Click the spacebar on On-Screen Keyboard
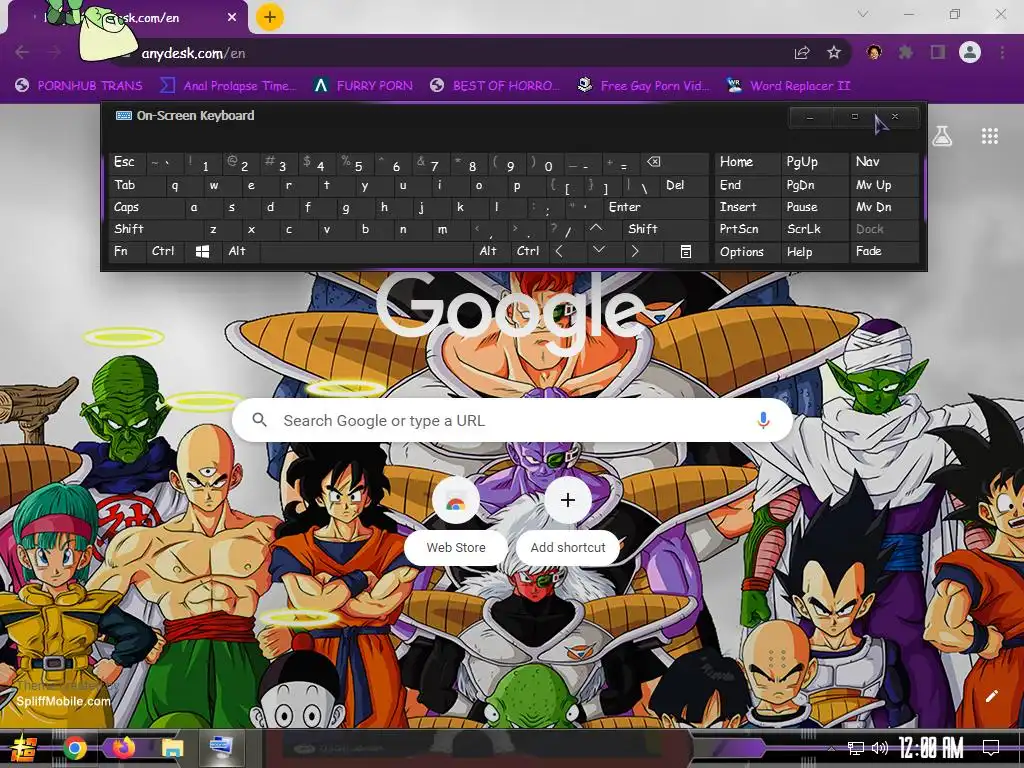The height and width of the screenshot is (768, 1024). [366, 251]
